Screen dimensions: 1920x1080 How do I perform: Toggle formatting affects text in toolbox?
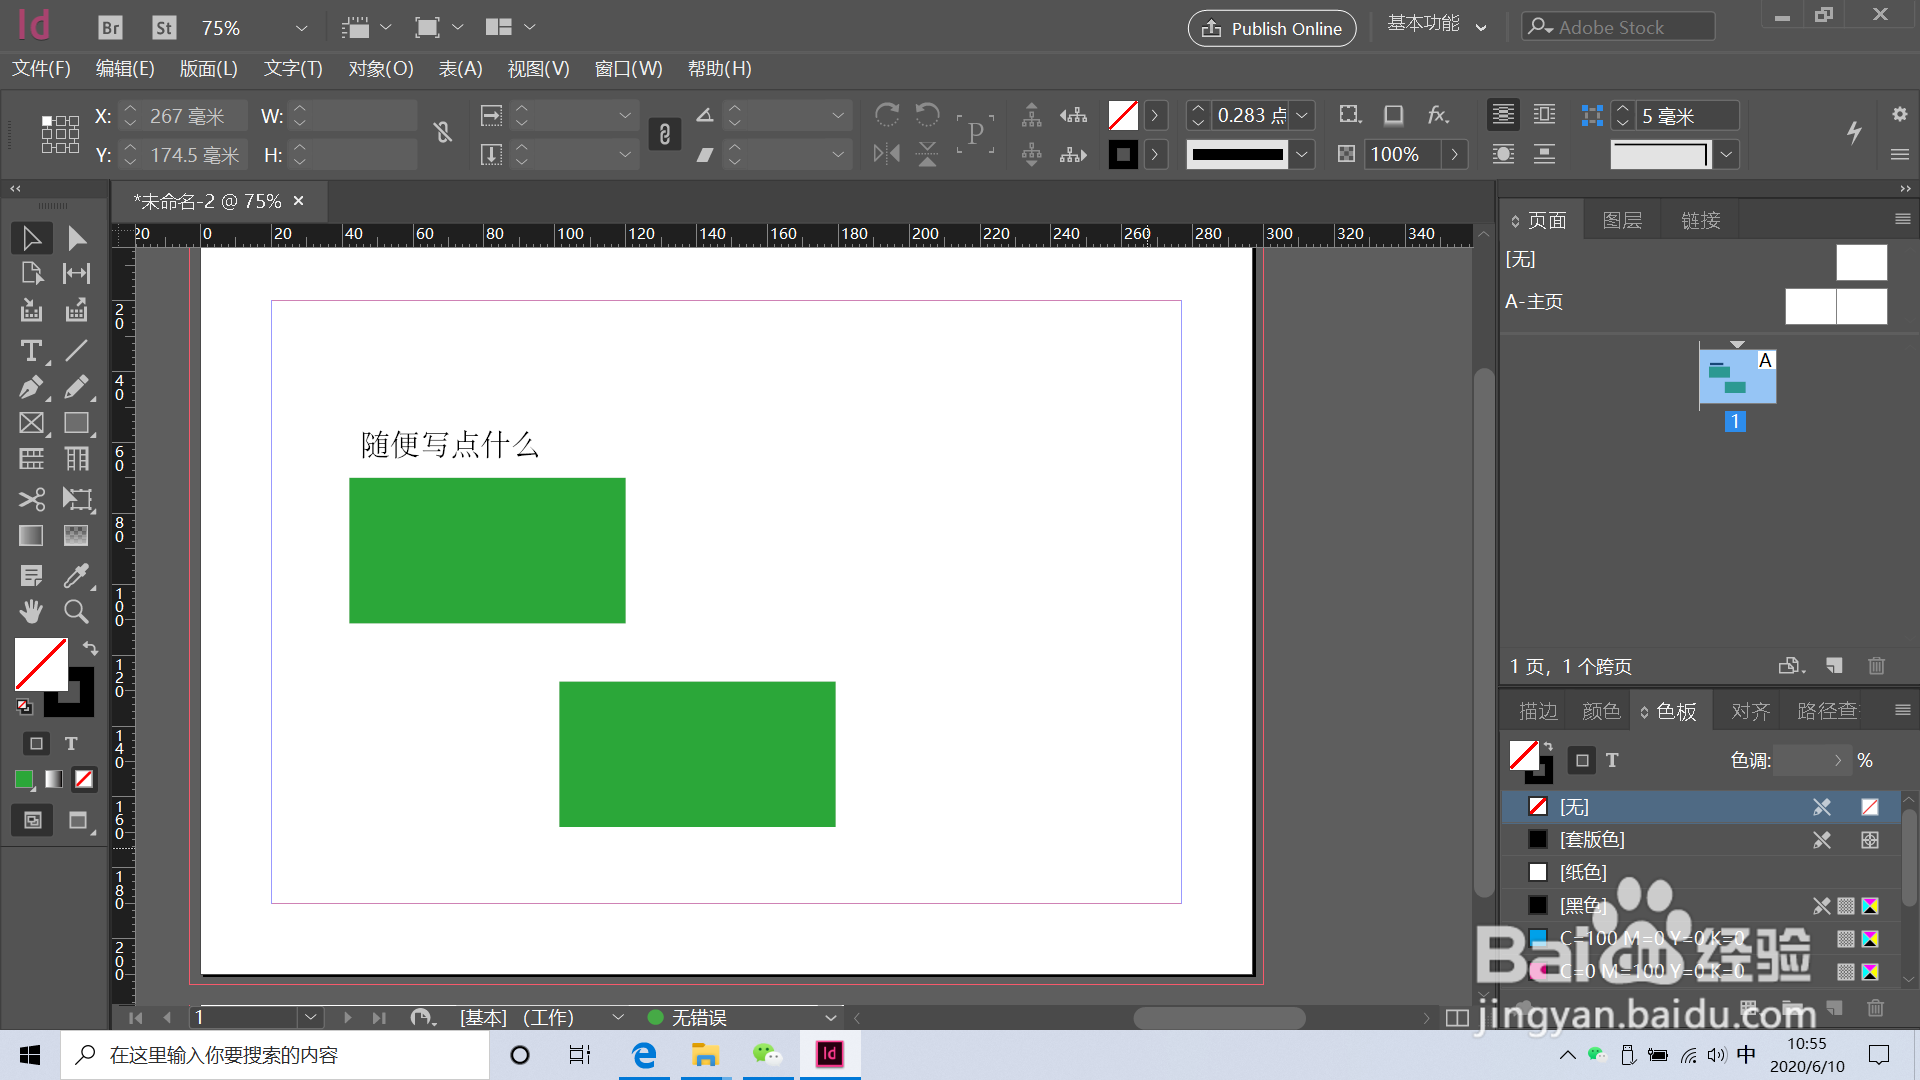tap(71, 743)
